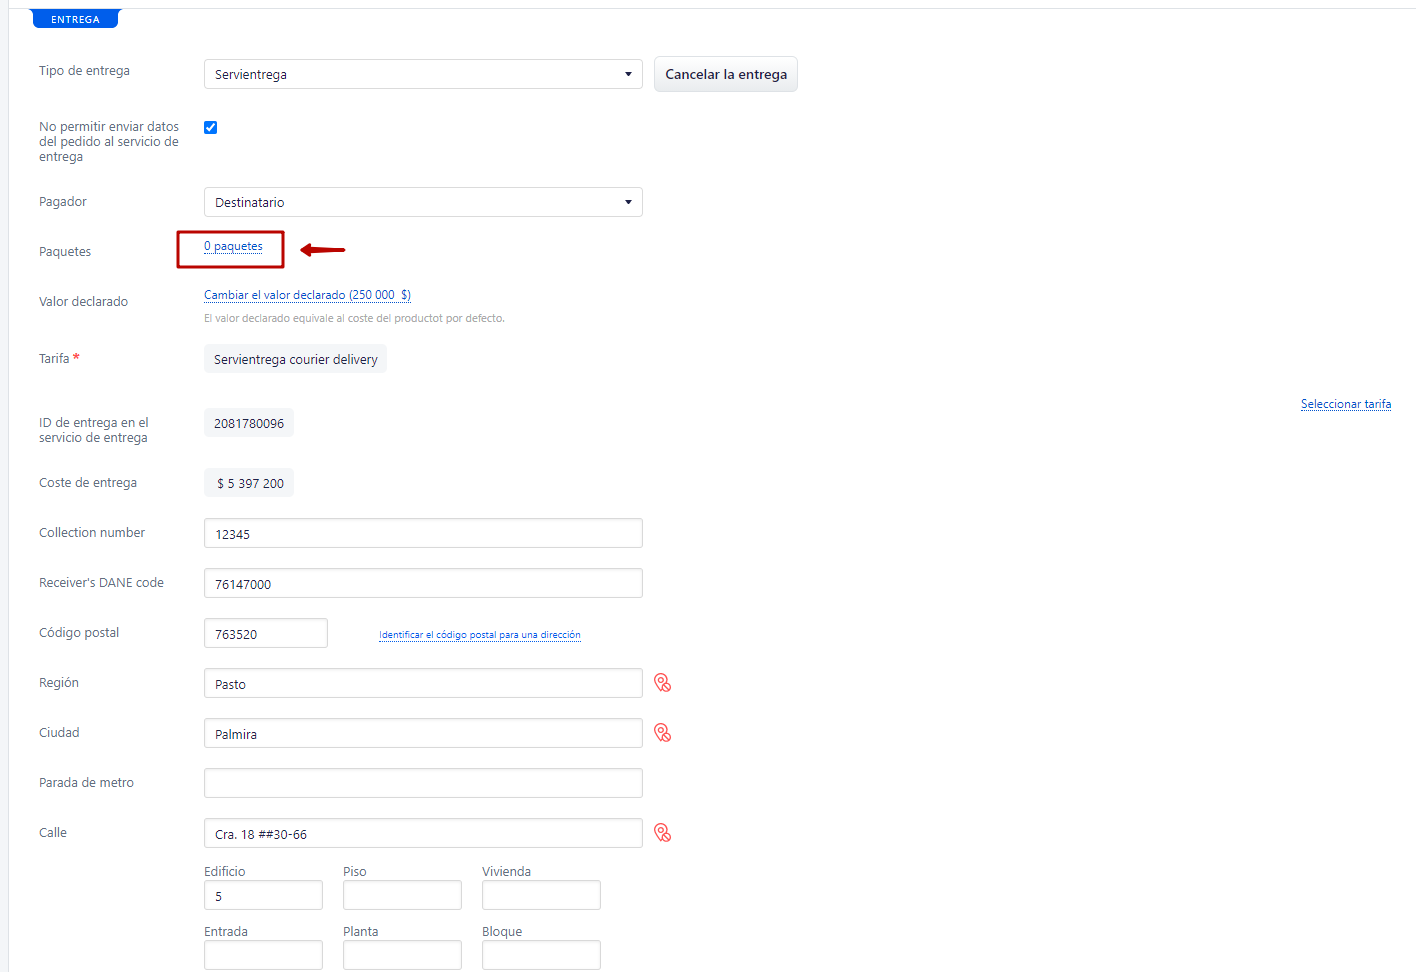This screenshot has width=1416, height=972.
Task: Uncheck 'No permitir enviar datos del pedido' checkbox
Action: pos(210,127)
